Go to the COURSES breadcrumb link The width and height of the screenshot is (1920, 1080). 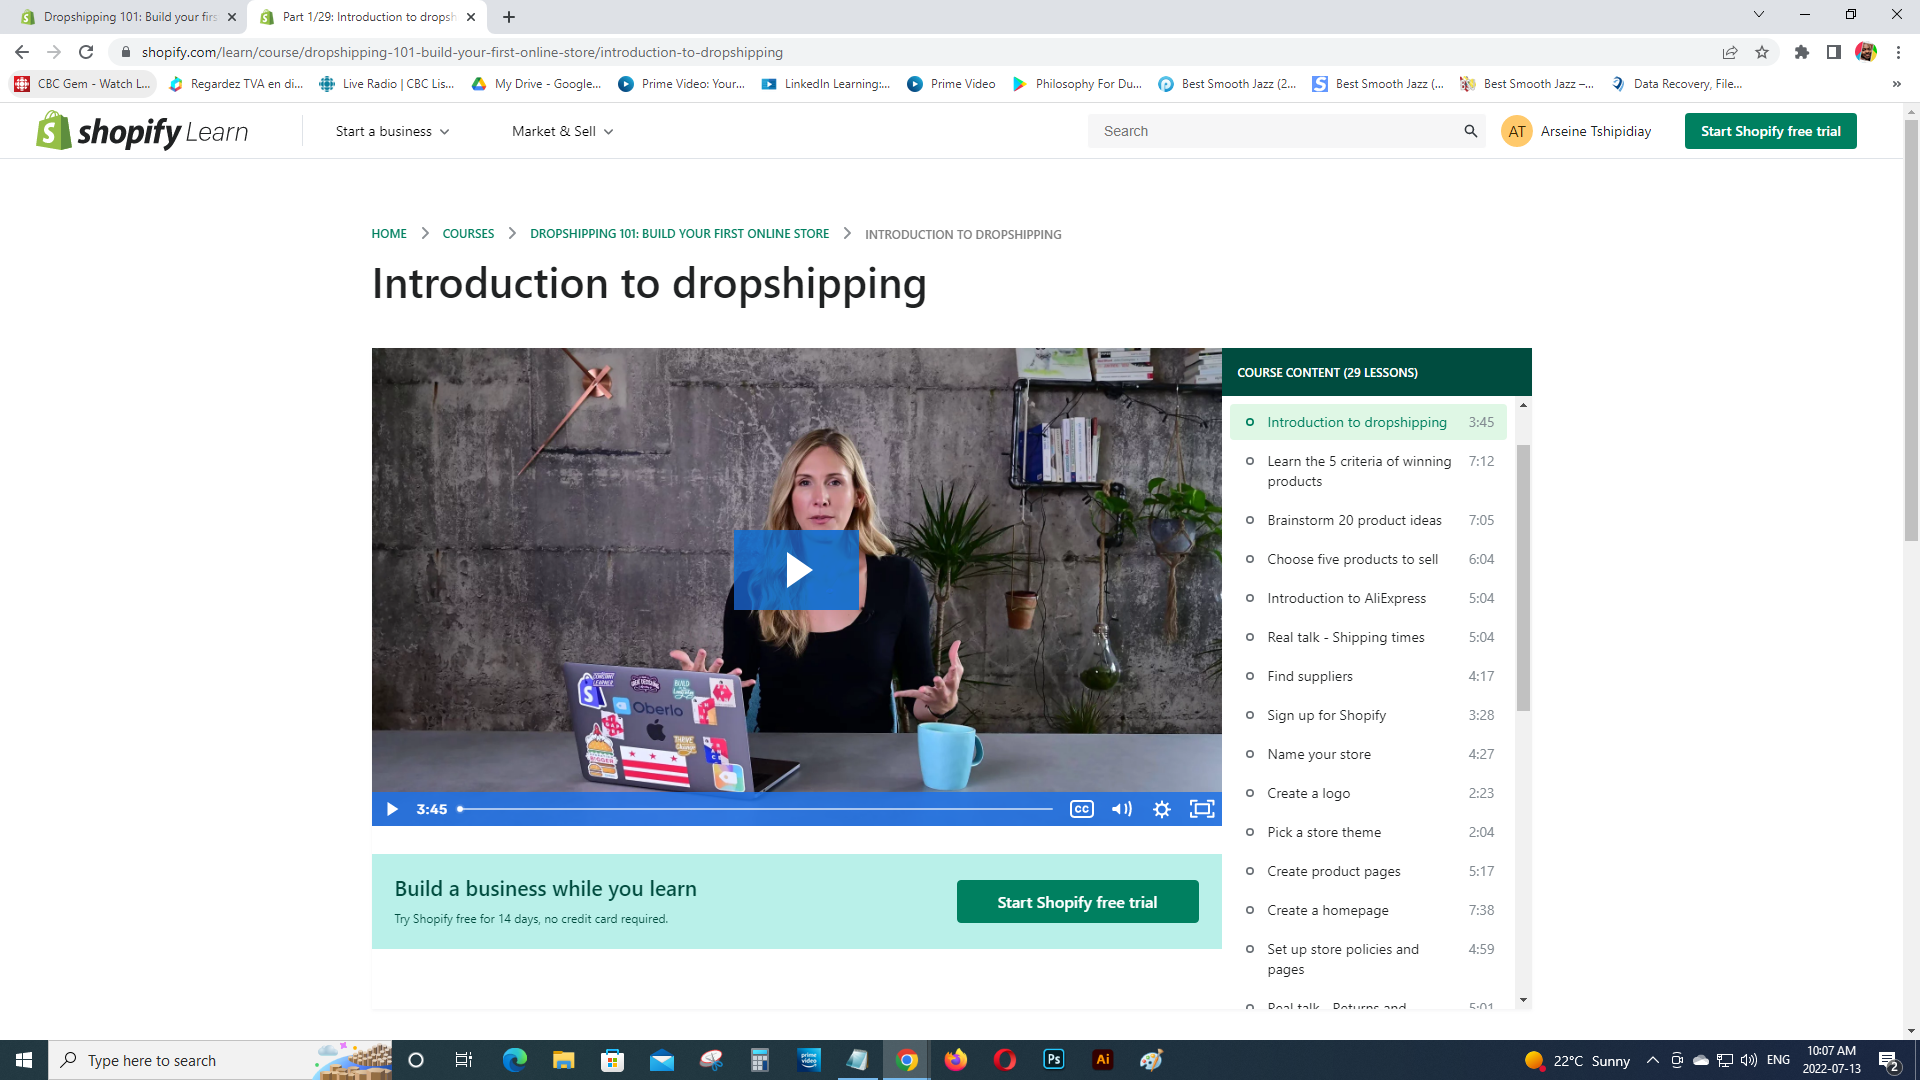pyautogui.click(x=468, y=234)
